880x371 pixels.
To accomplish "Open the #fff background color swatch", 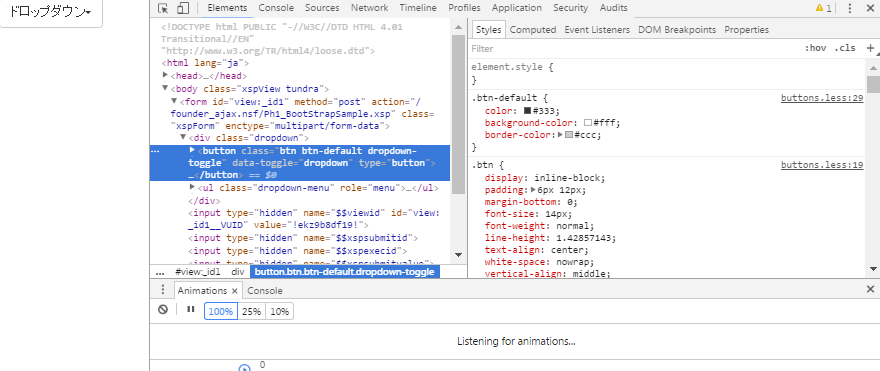I will 588,123.
